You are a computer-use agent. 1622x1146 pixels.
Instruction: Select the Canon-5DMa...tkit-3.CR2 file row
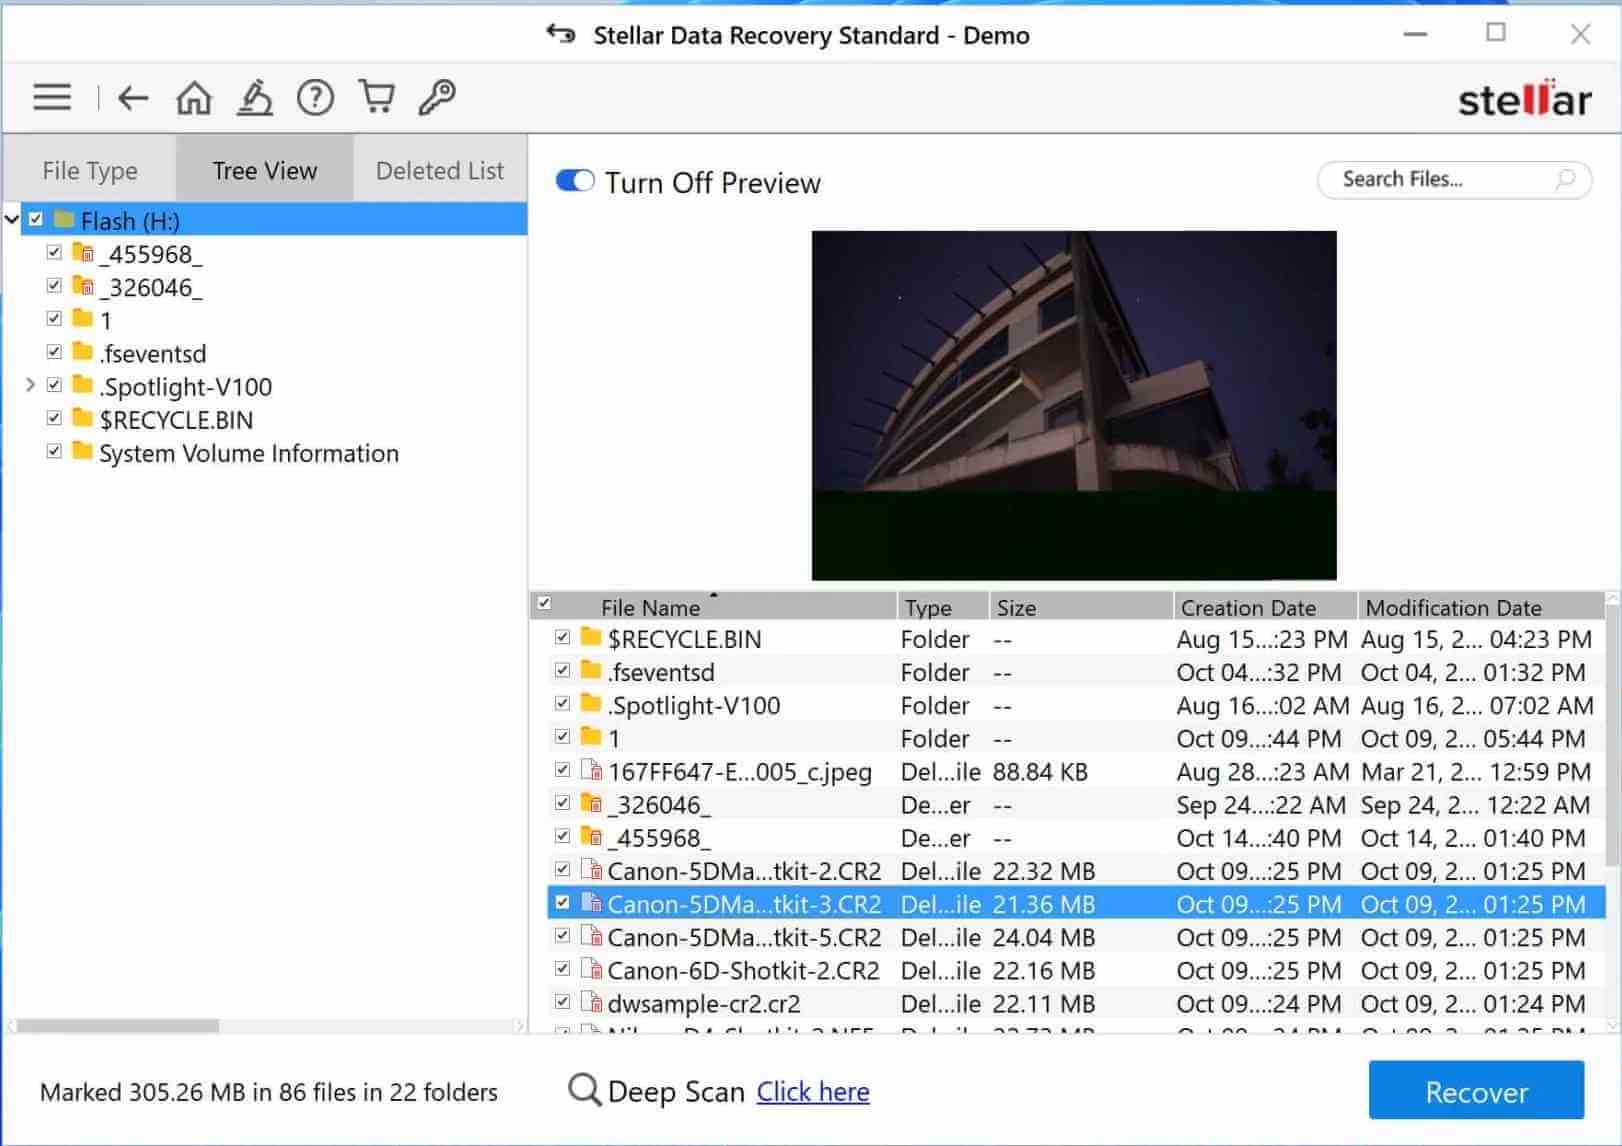[1076, 903]
